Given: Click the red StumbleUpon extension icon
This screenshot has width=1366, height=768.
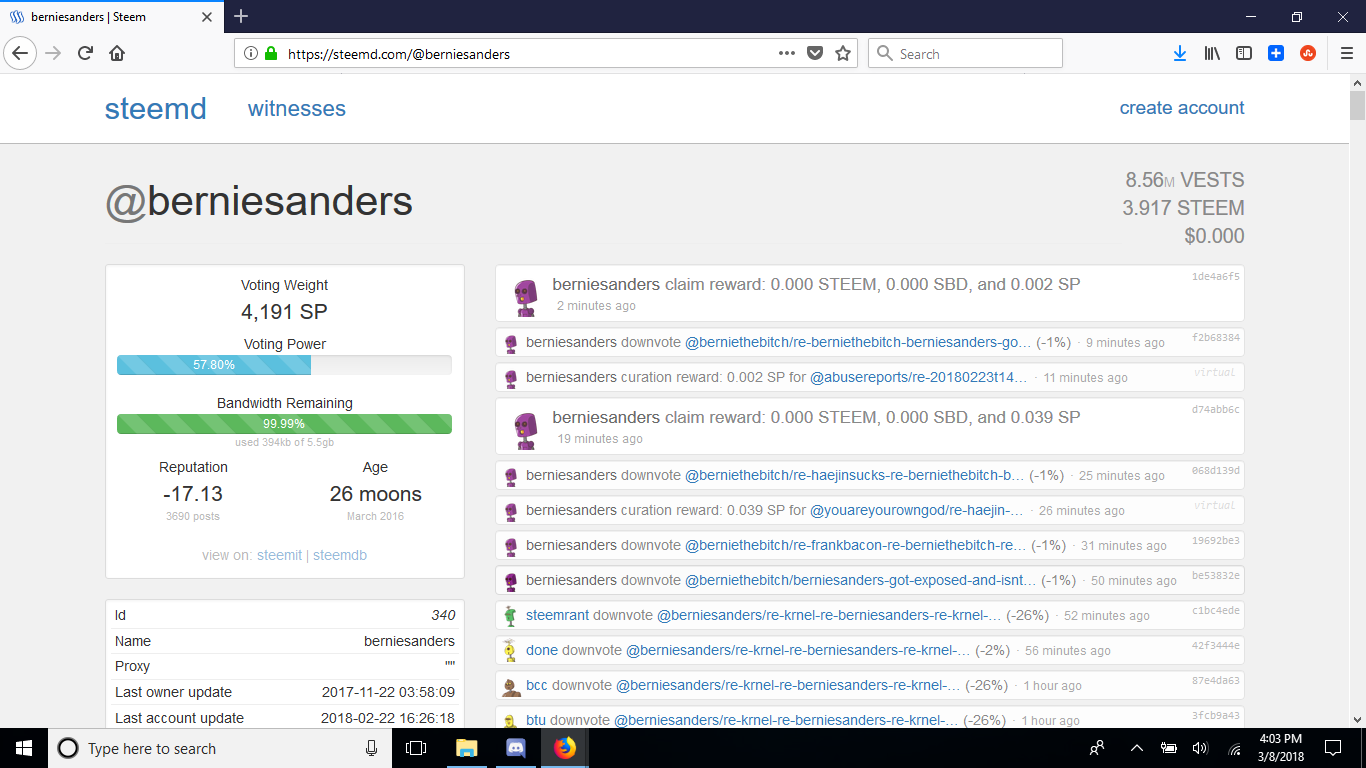Looking at the screenshot, I should click(x=1308, y=53).
